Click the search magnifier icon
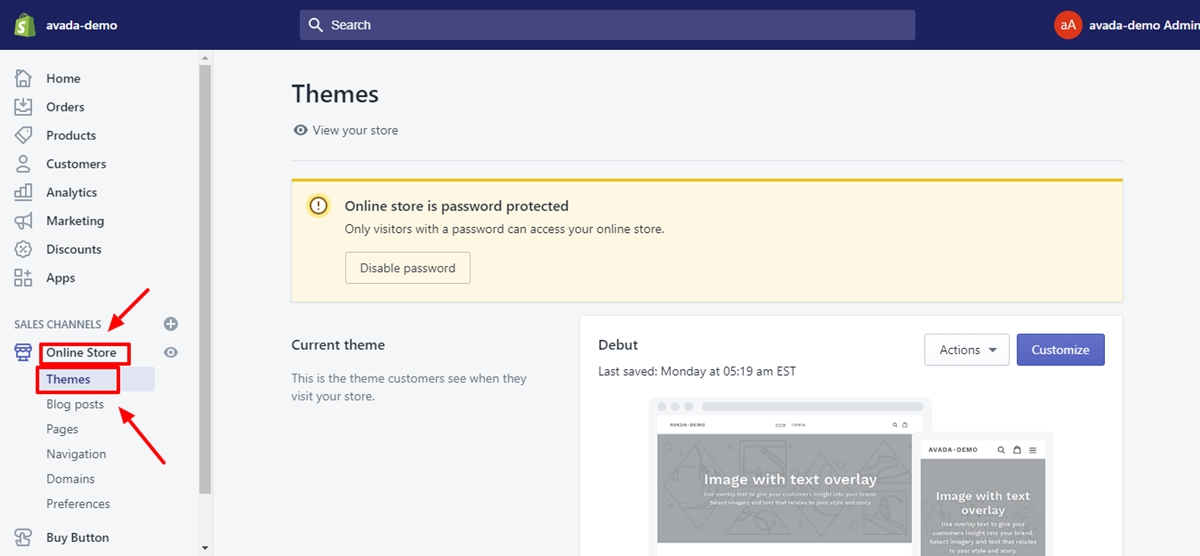Screen dimensions: 1200x556 point(316,25)
